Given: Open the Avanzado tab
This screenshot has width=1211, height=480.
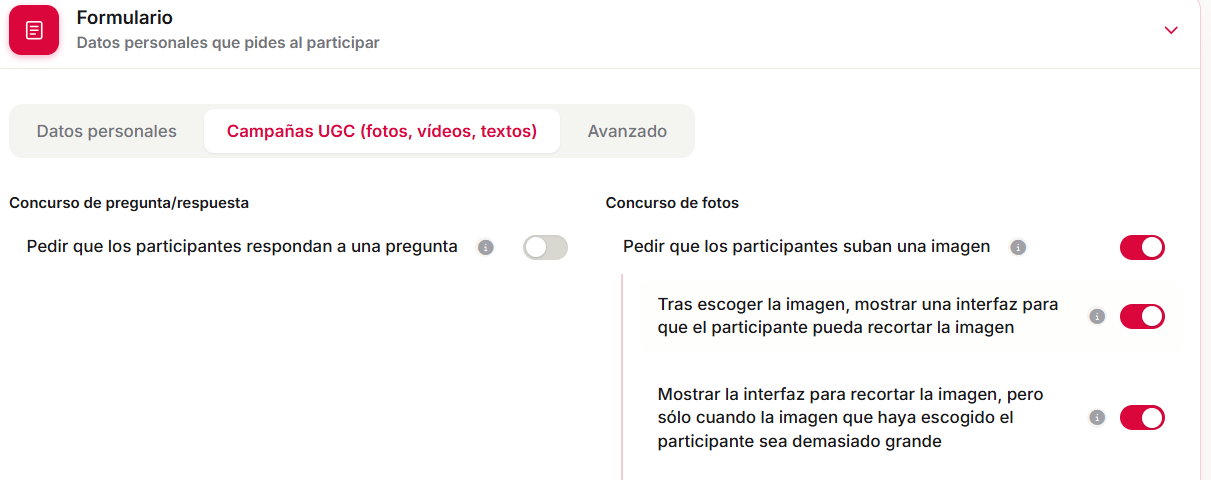Looking at the screenshot, I should point(627,131).
